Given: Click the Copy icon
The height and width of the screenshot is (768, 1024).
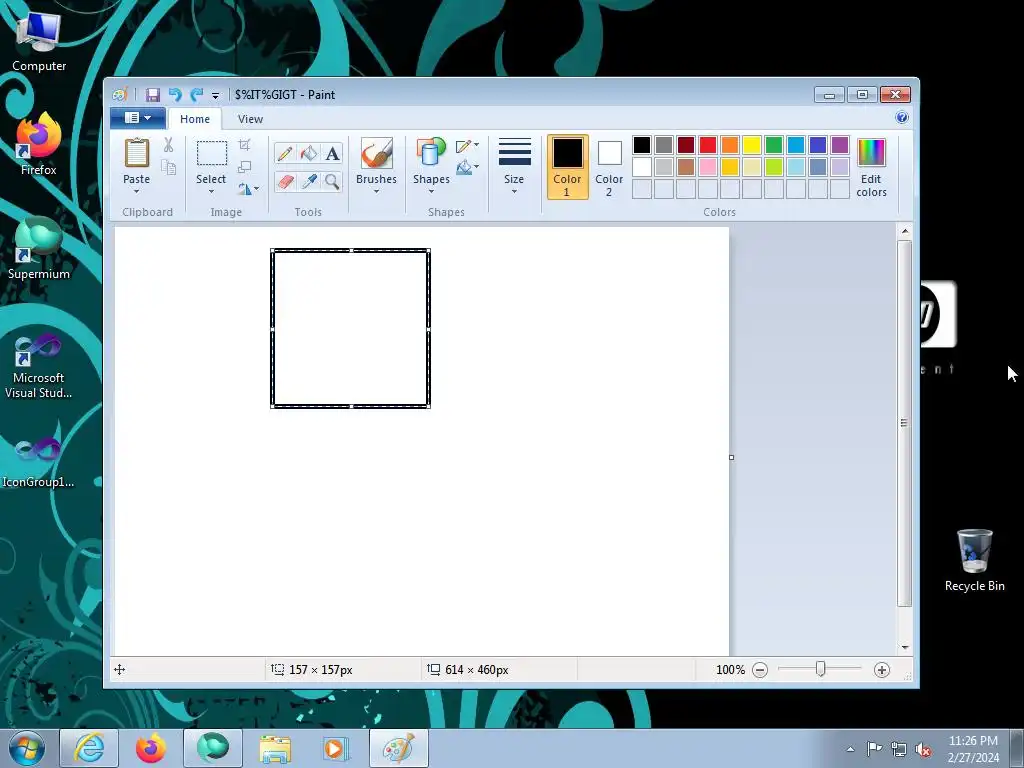Looking at the screenshot, I should pyautogui.click(x=168, y=168).
